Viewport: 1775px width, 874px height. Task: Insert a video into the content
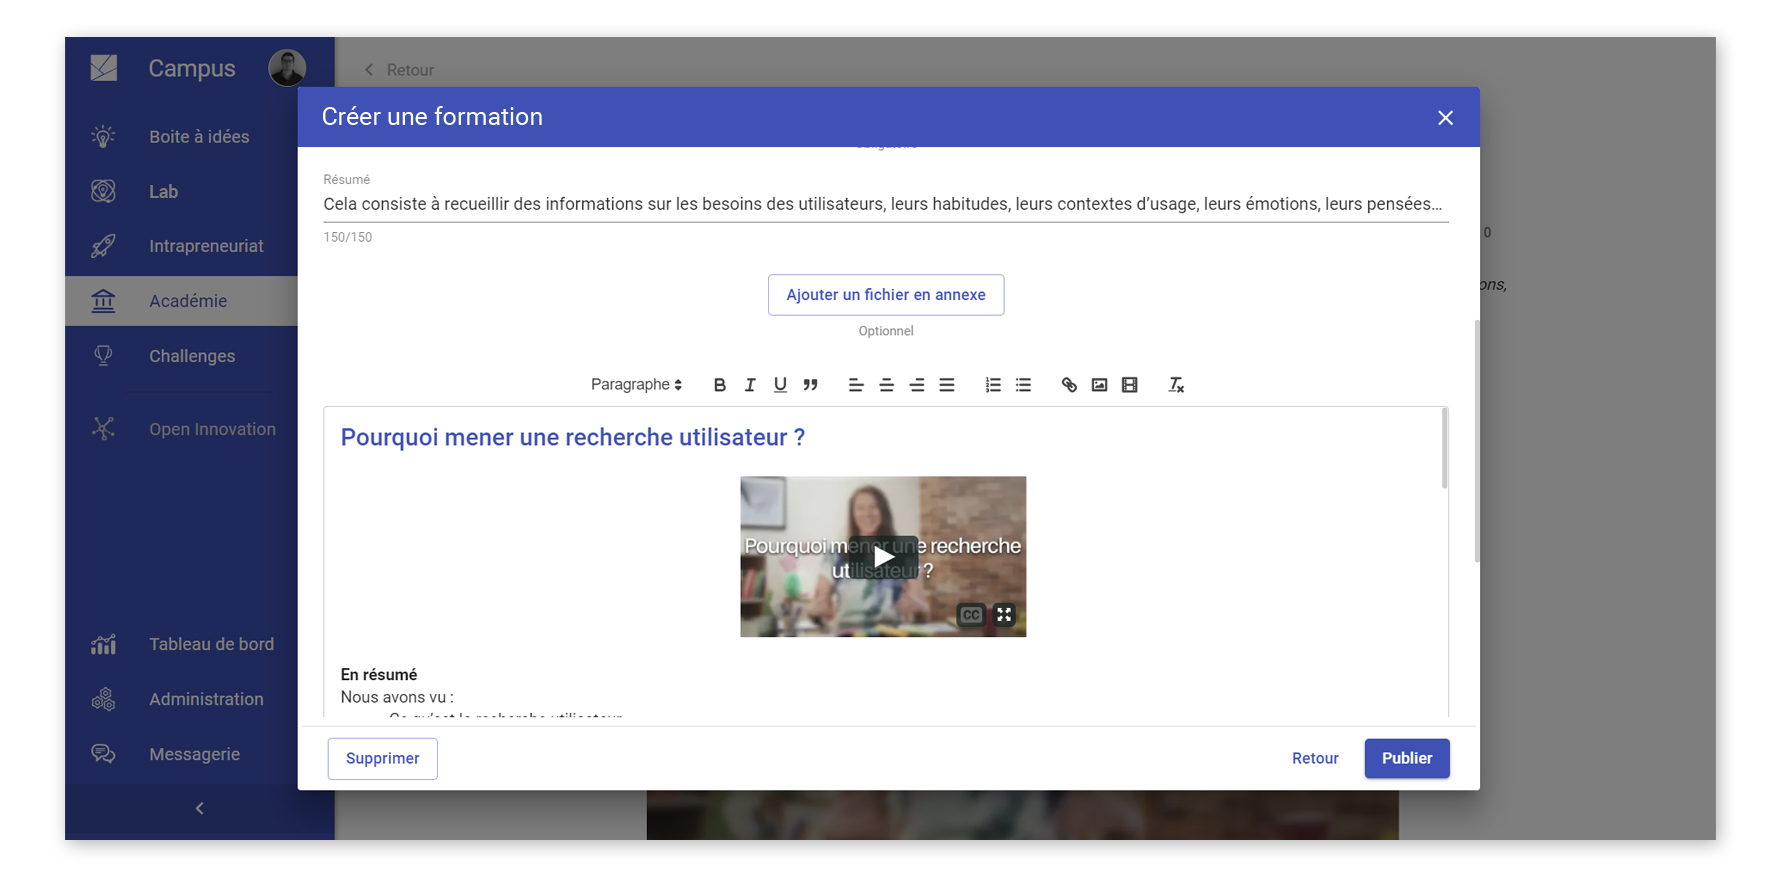1130,385
